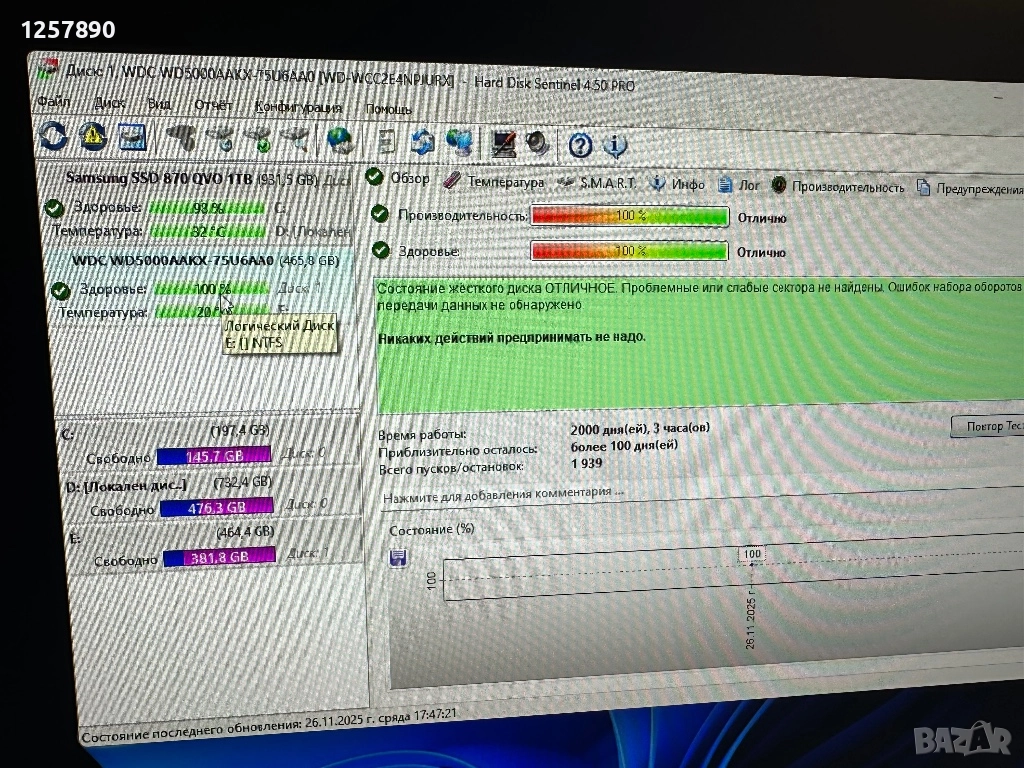Switch to the Лог tab

pos(739,185)
